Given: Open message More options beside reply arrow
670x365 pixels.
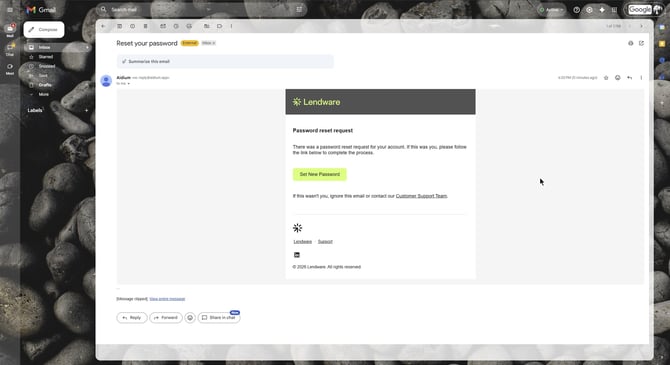Looking at the screenshot, I should [x=641, y=78].
